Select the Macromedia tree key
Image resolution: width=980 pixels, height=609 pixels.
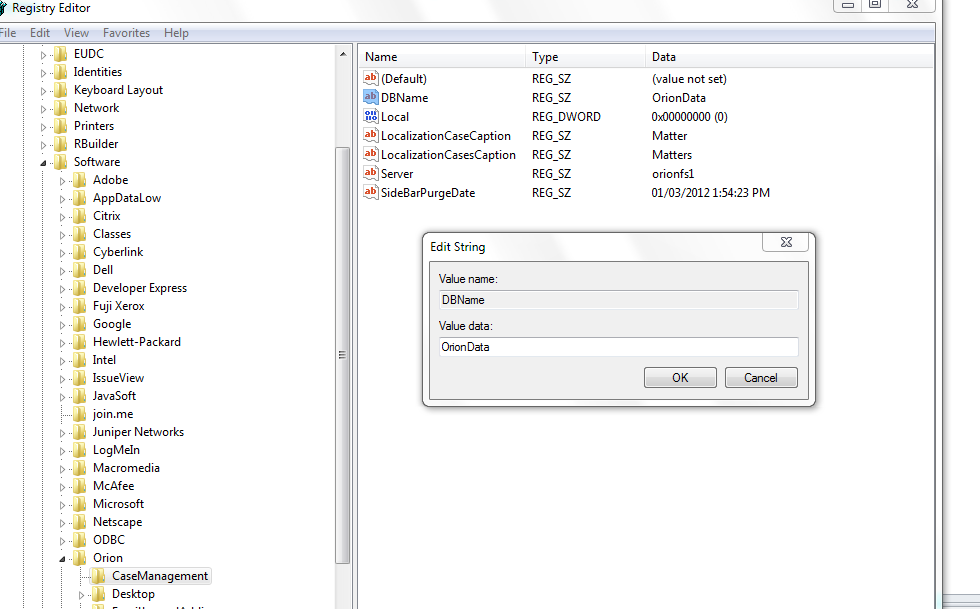[x=126, y=468]
